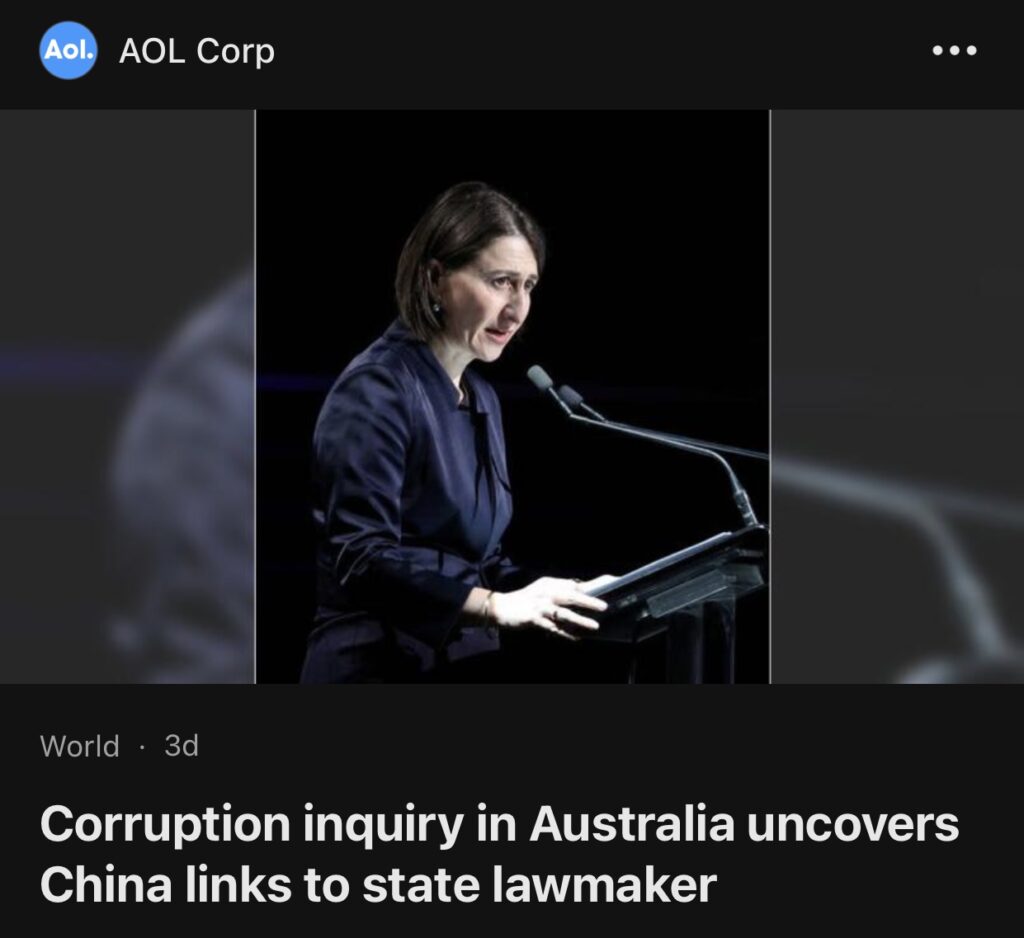Click the word Australia in the headline
The image size is (1024, 938).
632,824
